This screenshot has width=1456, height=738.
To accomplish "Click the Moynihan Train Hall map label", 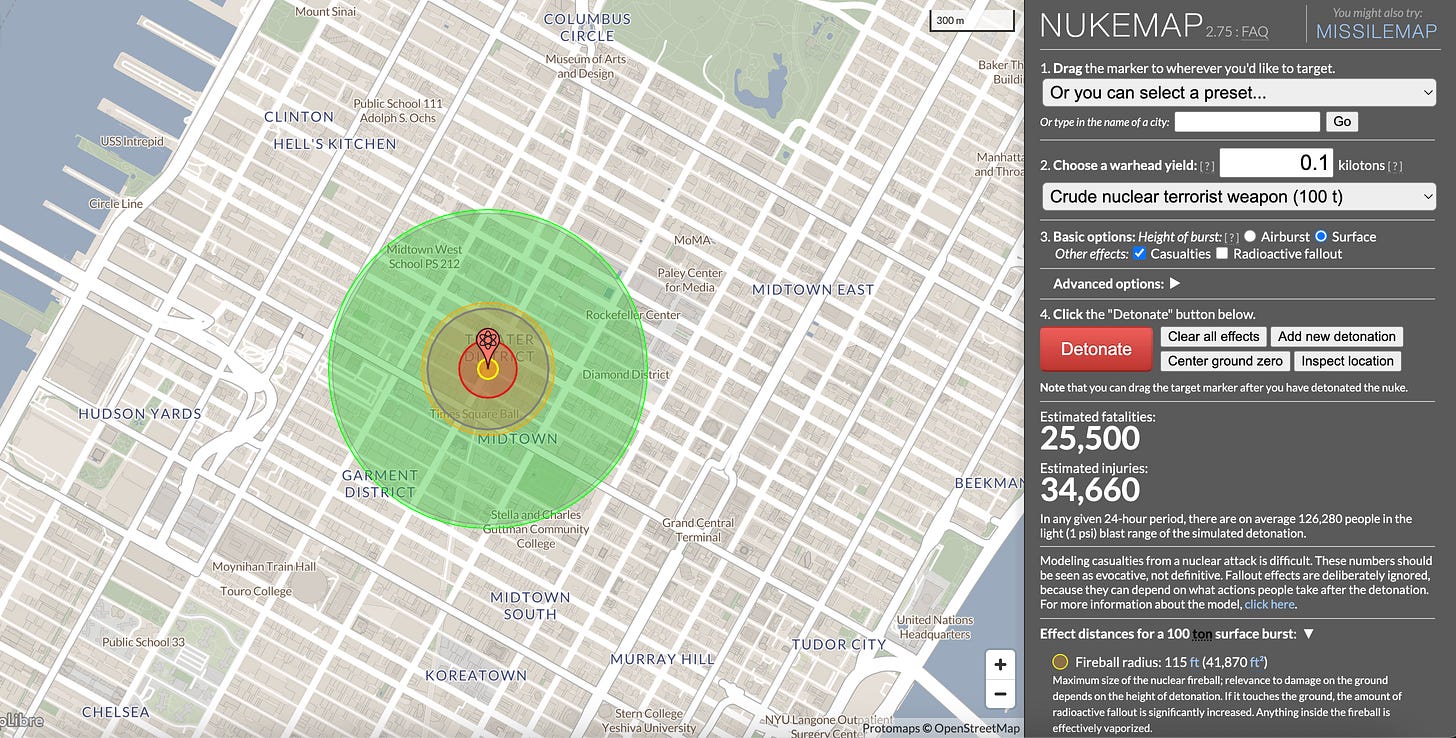I will 264,567.
